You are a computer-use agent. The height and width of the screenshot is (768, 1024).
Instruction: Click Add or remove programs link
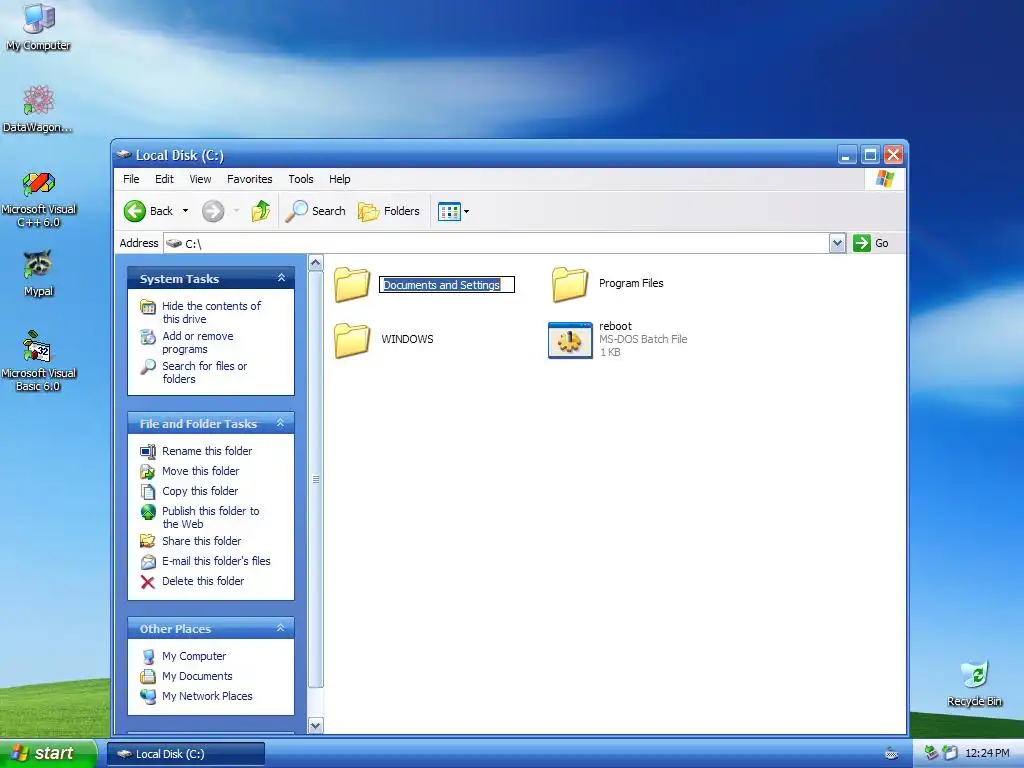click(198, 342)
